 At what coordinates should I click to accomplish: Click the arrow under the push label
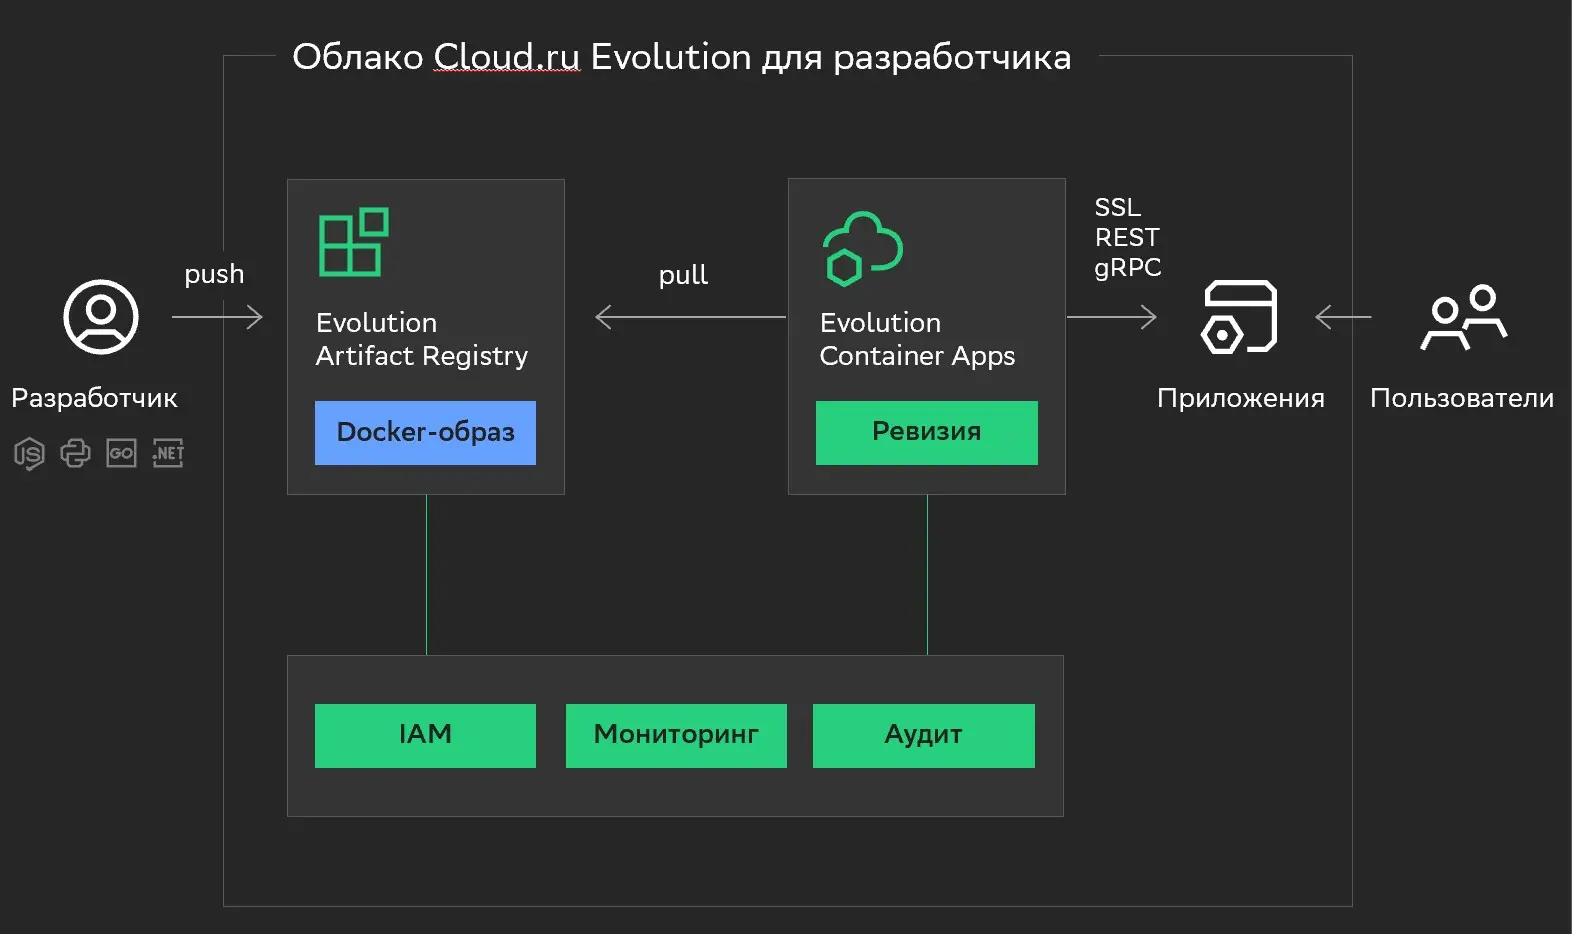point(217,318)
